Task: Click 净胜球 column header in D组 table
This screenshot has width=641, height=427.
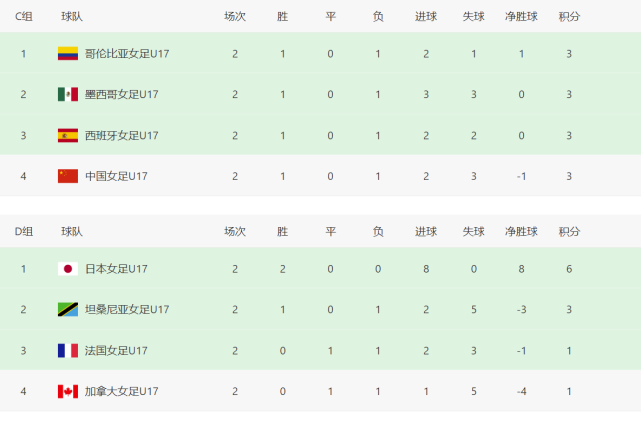Action: coord(521,232)
